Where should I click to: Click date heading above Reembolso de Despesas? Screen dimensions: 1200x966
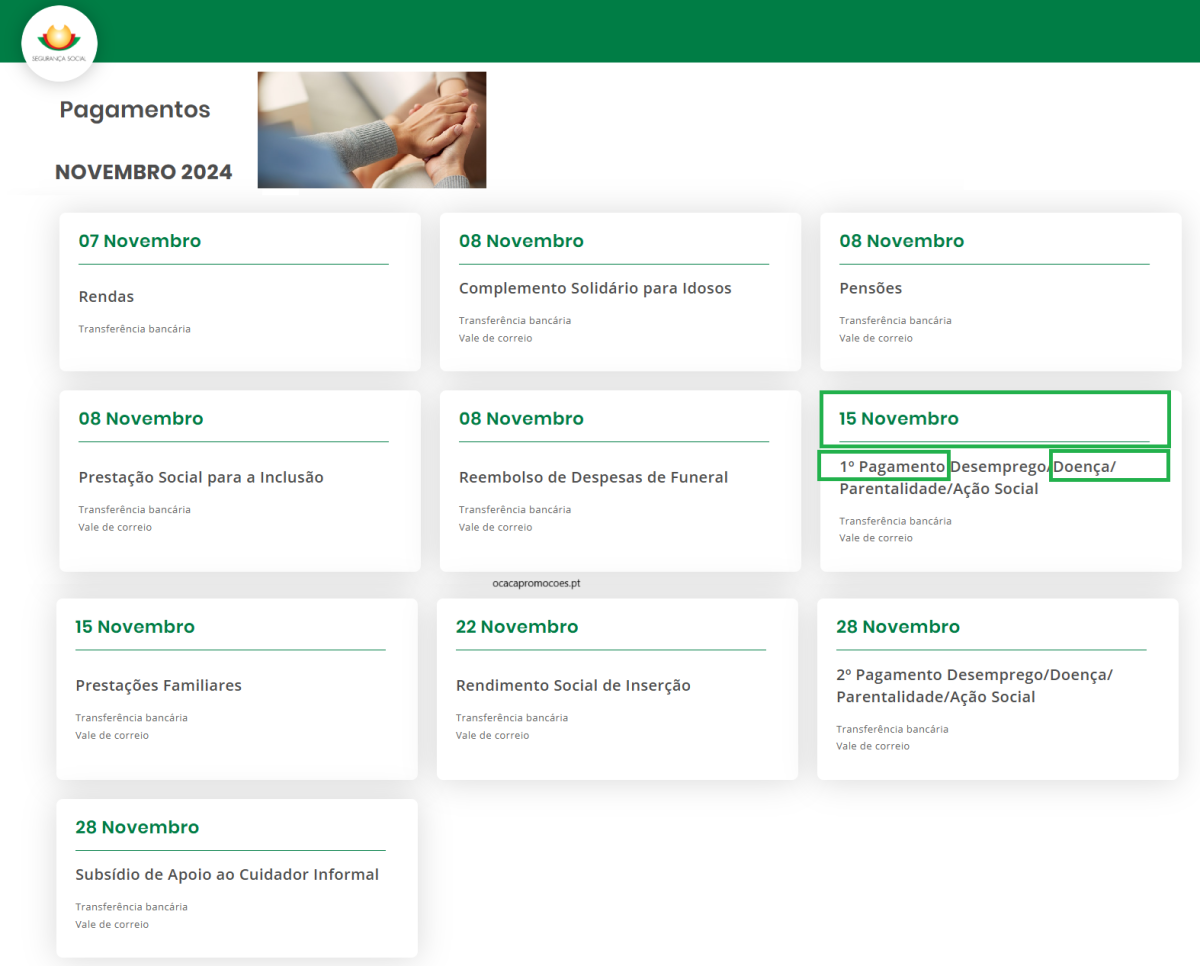point(521,419)
